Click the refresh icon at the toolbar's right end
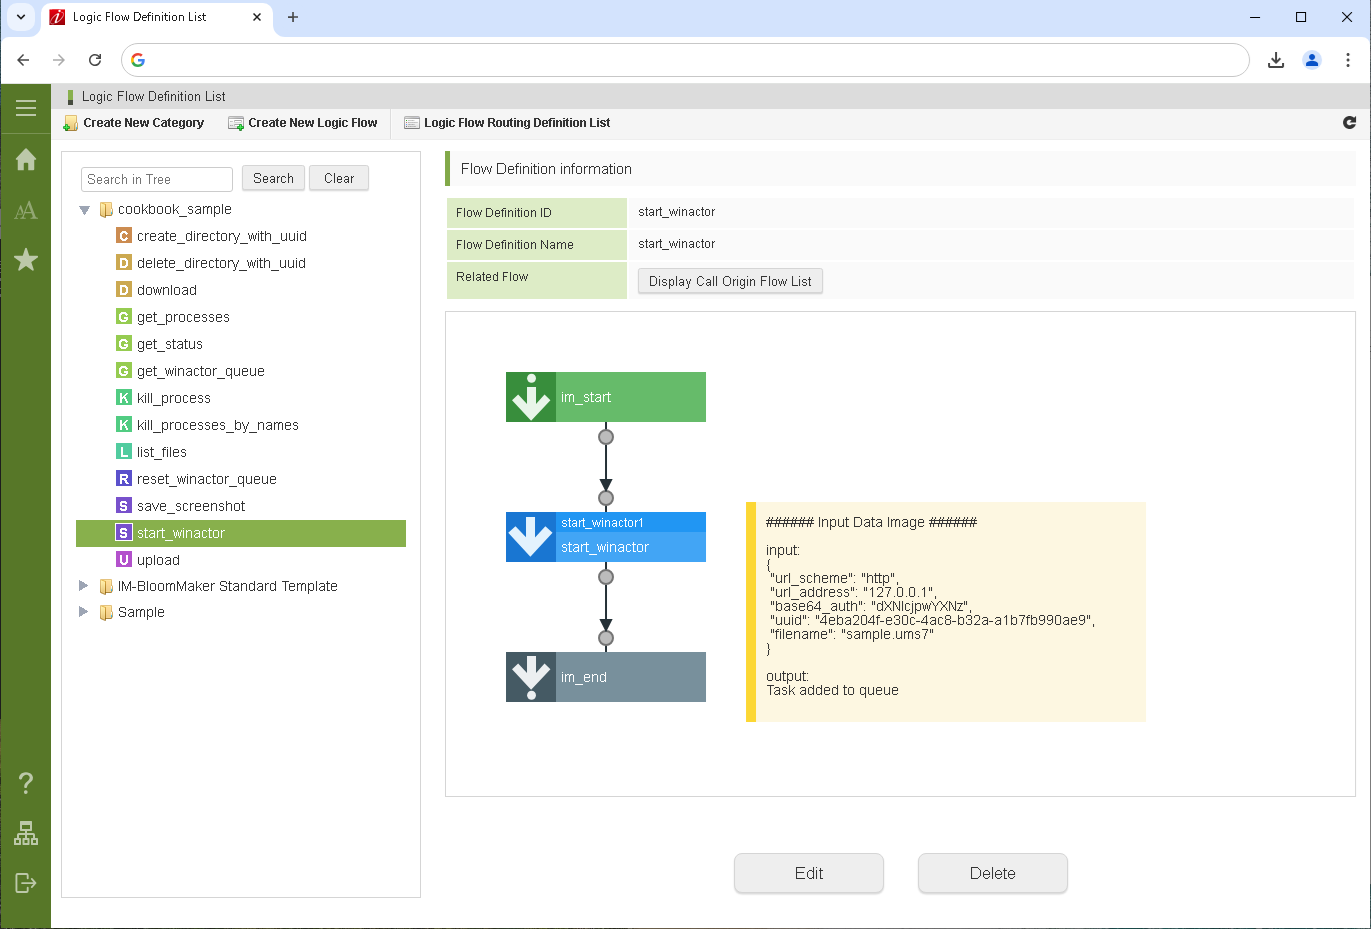 point(1349,122)
